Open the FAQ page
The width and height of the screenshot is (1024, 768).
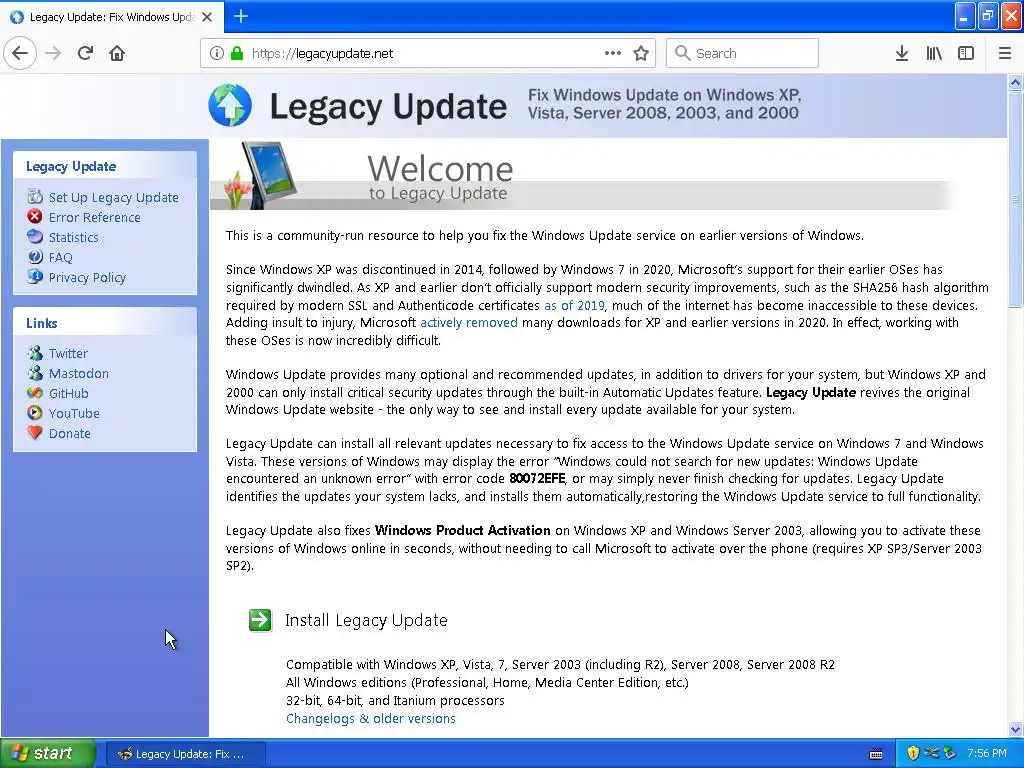pos(61,257)
